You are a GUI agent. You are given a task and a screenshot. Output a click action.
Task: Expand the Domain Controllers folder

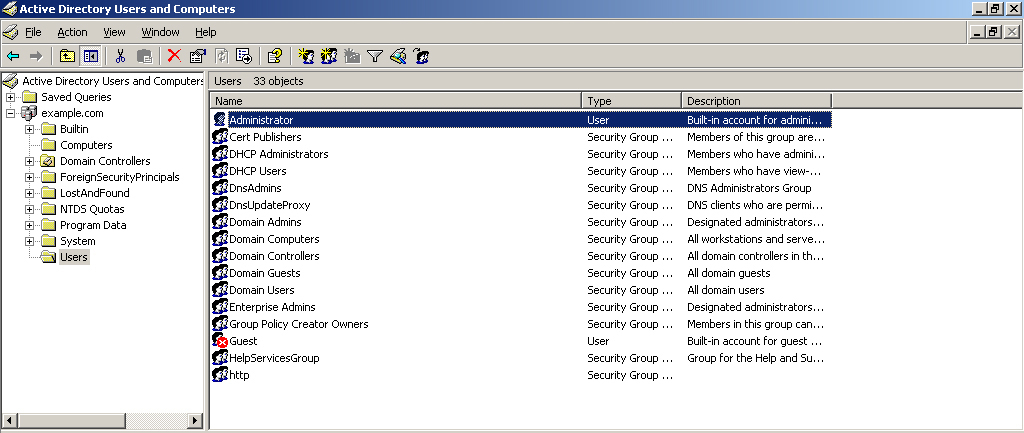(x=29, y=161)
